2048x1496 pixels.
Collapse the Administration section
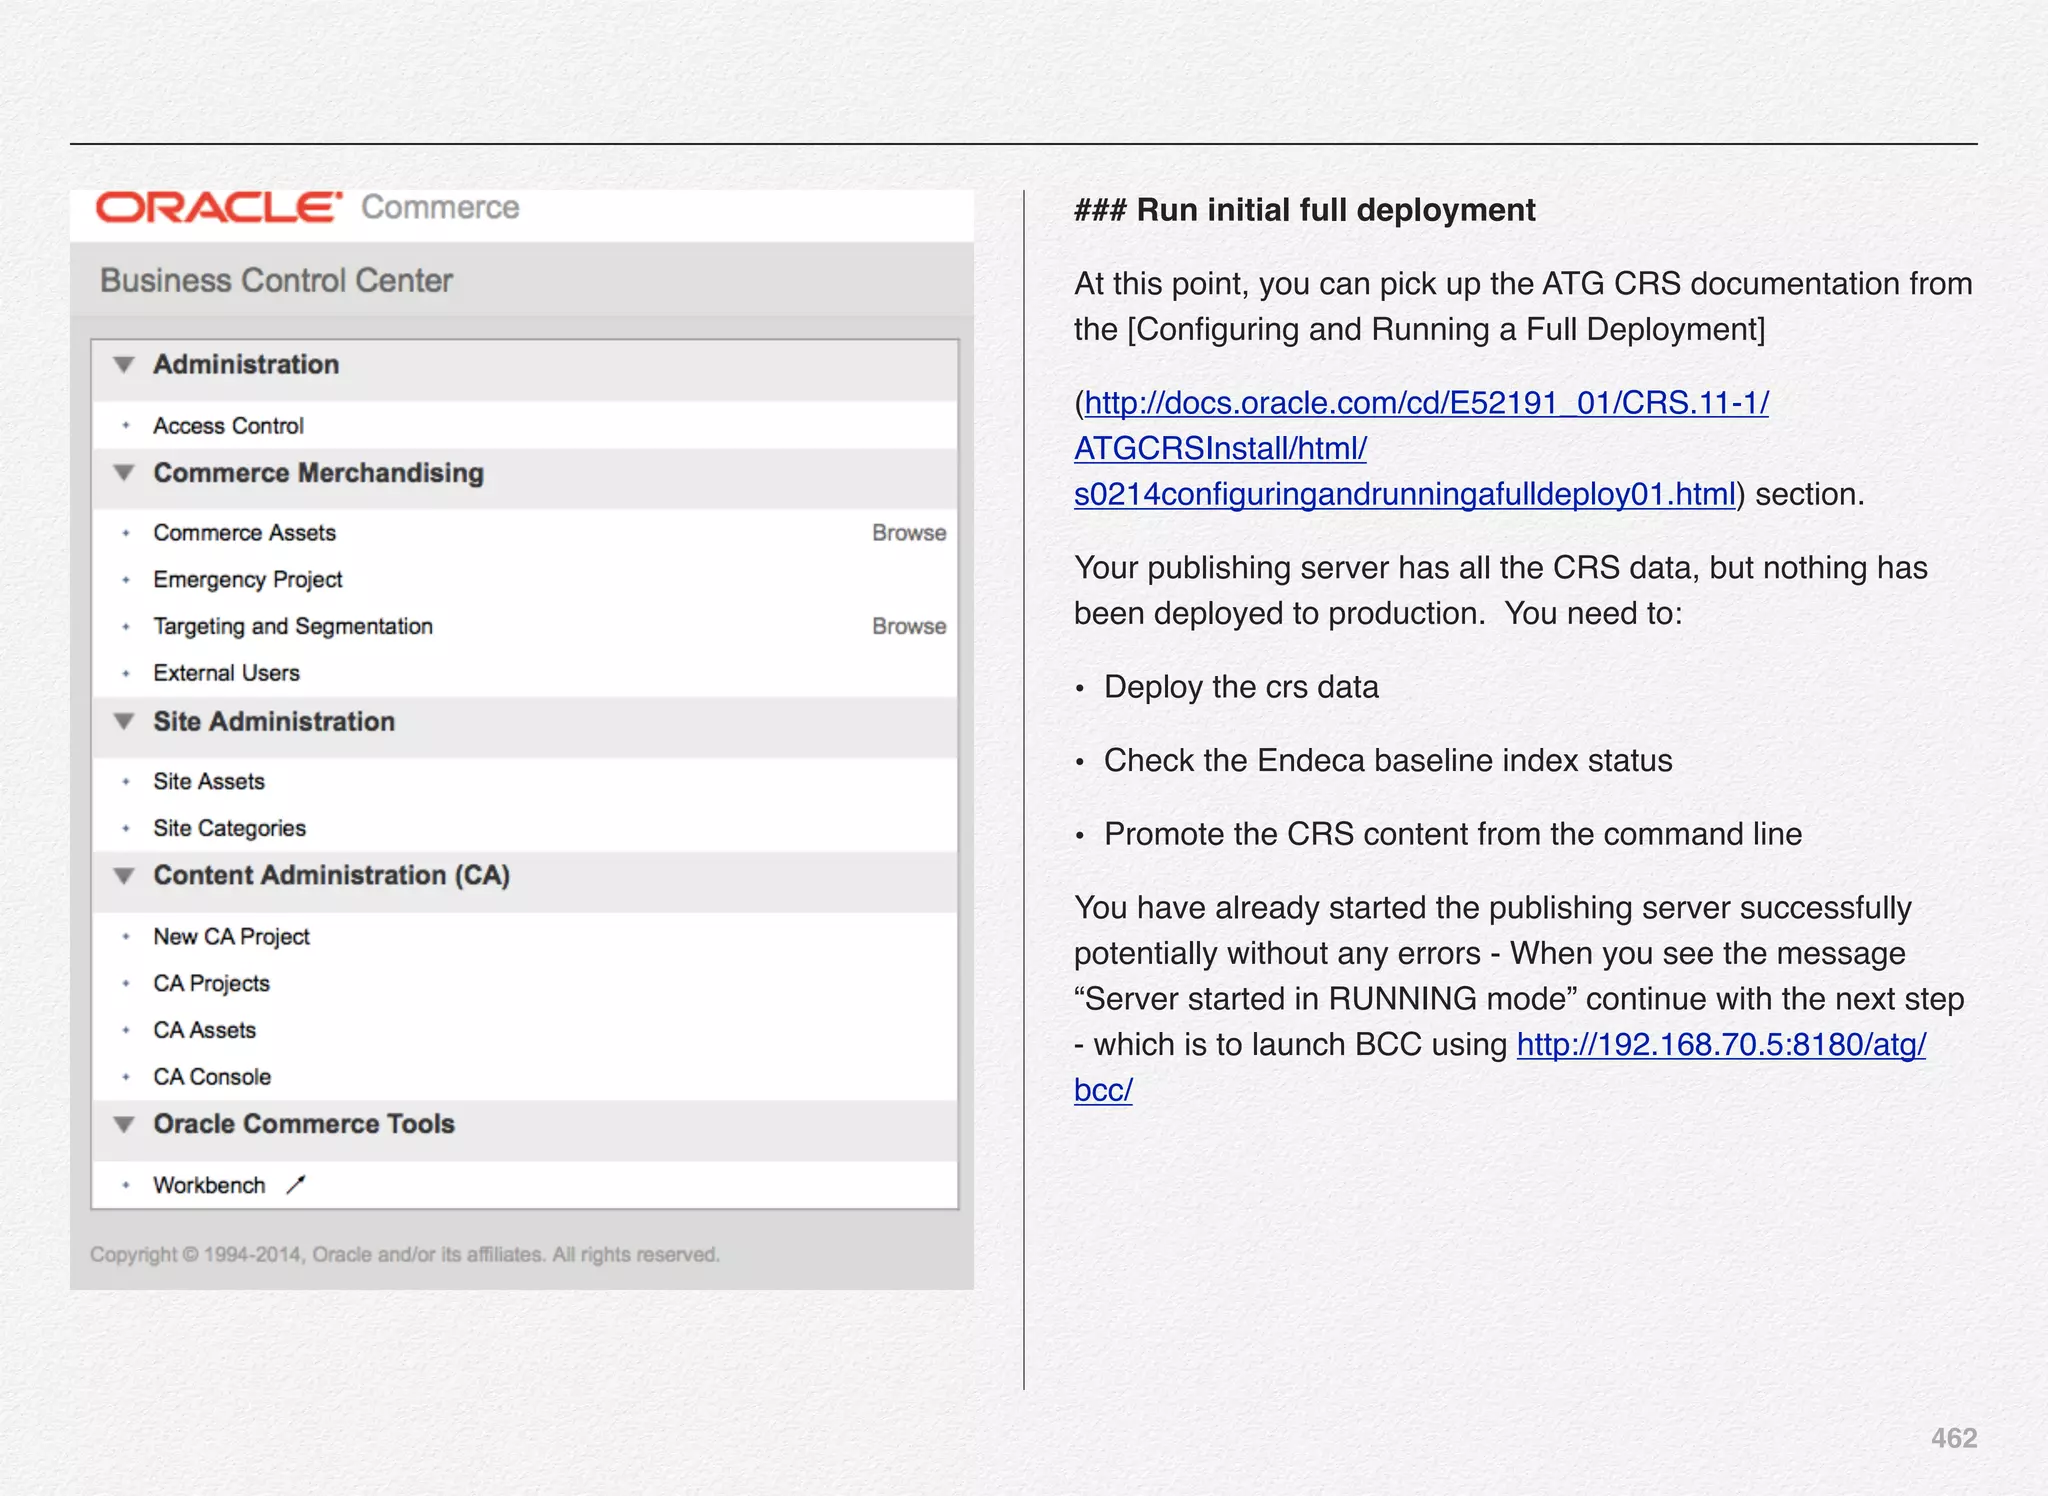124,365
